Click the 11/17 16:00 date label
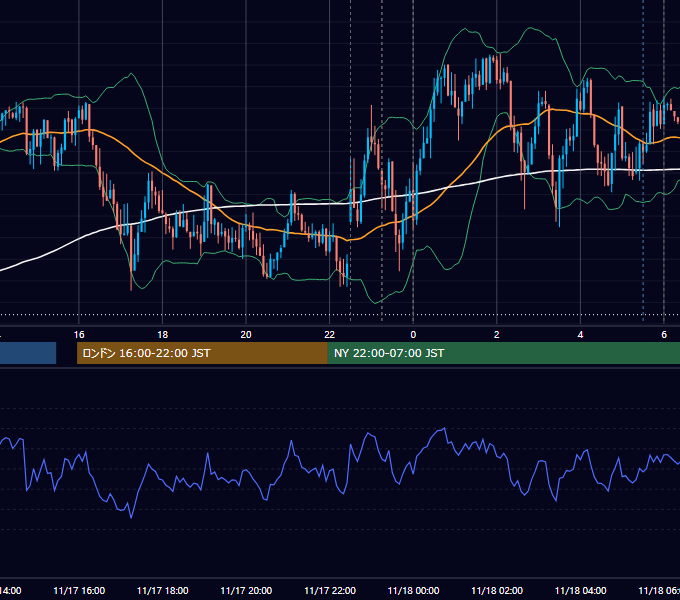680x600 pixels. 79,590
